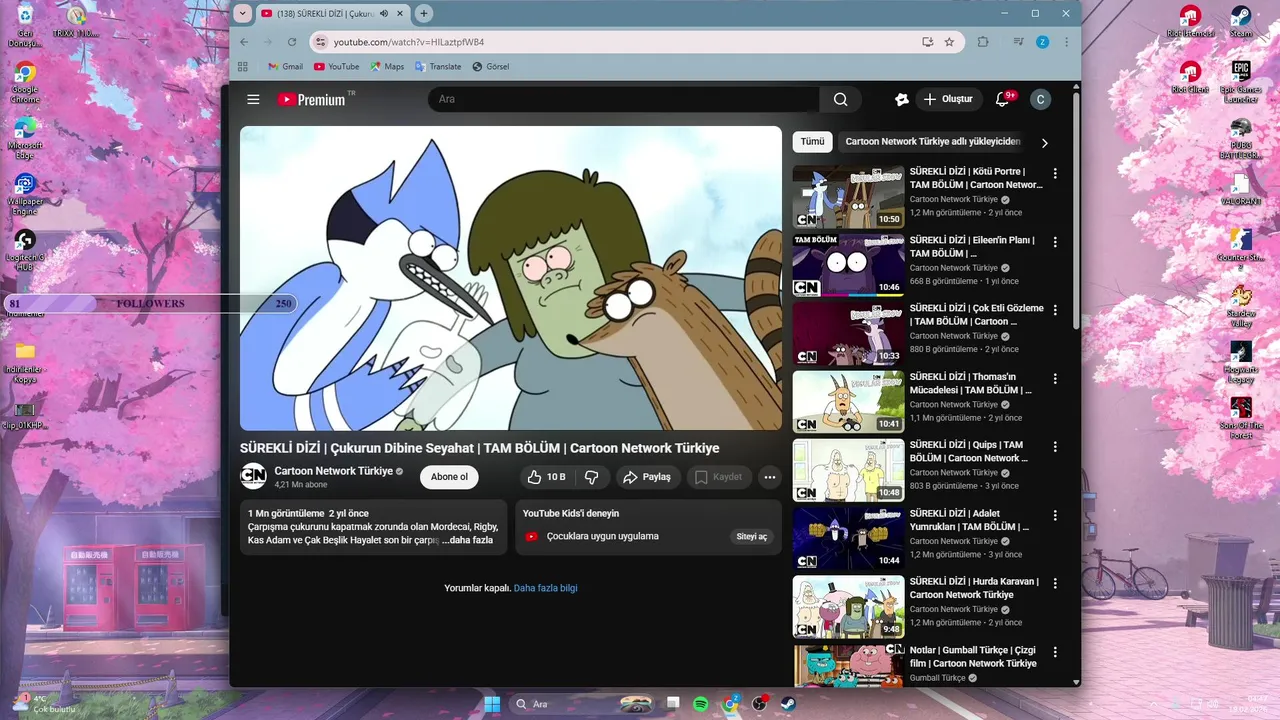The height and width of the screenshot is (720, 1280).
Task: Click the Cartoon Network channel avatar
Action: click(x=253, y=476)
